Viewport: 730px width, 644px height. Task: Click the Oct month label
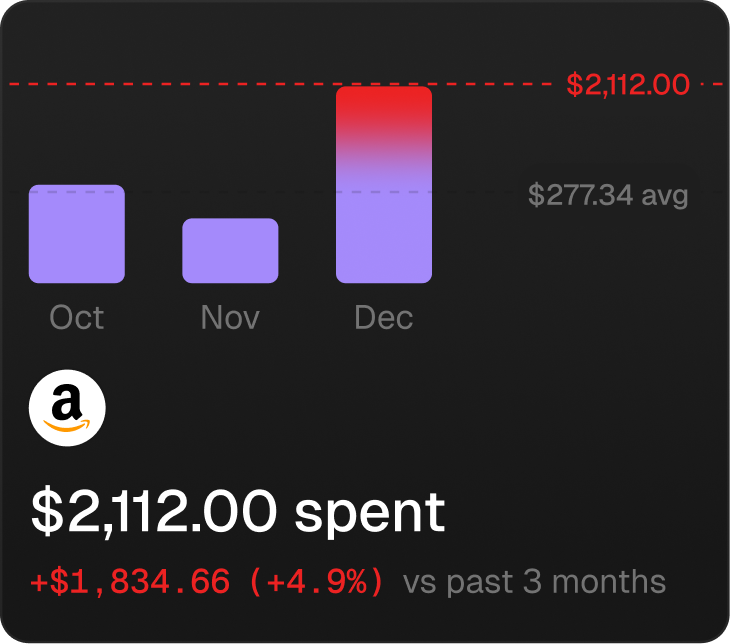pyautogui.click(x=77, y=318)
